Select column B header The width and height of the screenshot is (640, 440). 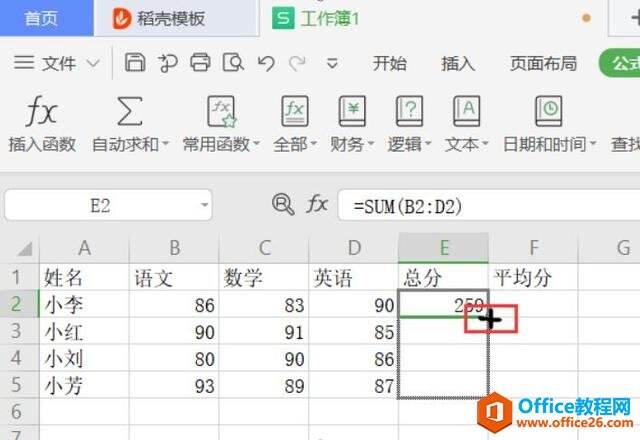click(174, 248)
